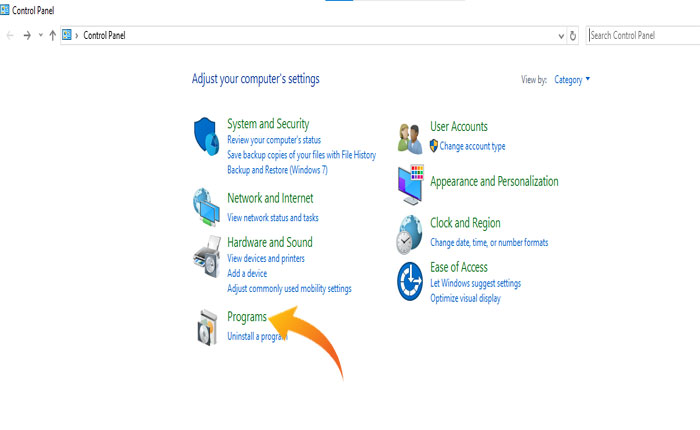Open the Network and Internet globe icon
This screenshot has height=430, width=700.
pyautogui.click(x=205, y=205)
